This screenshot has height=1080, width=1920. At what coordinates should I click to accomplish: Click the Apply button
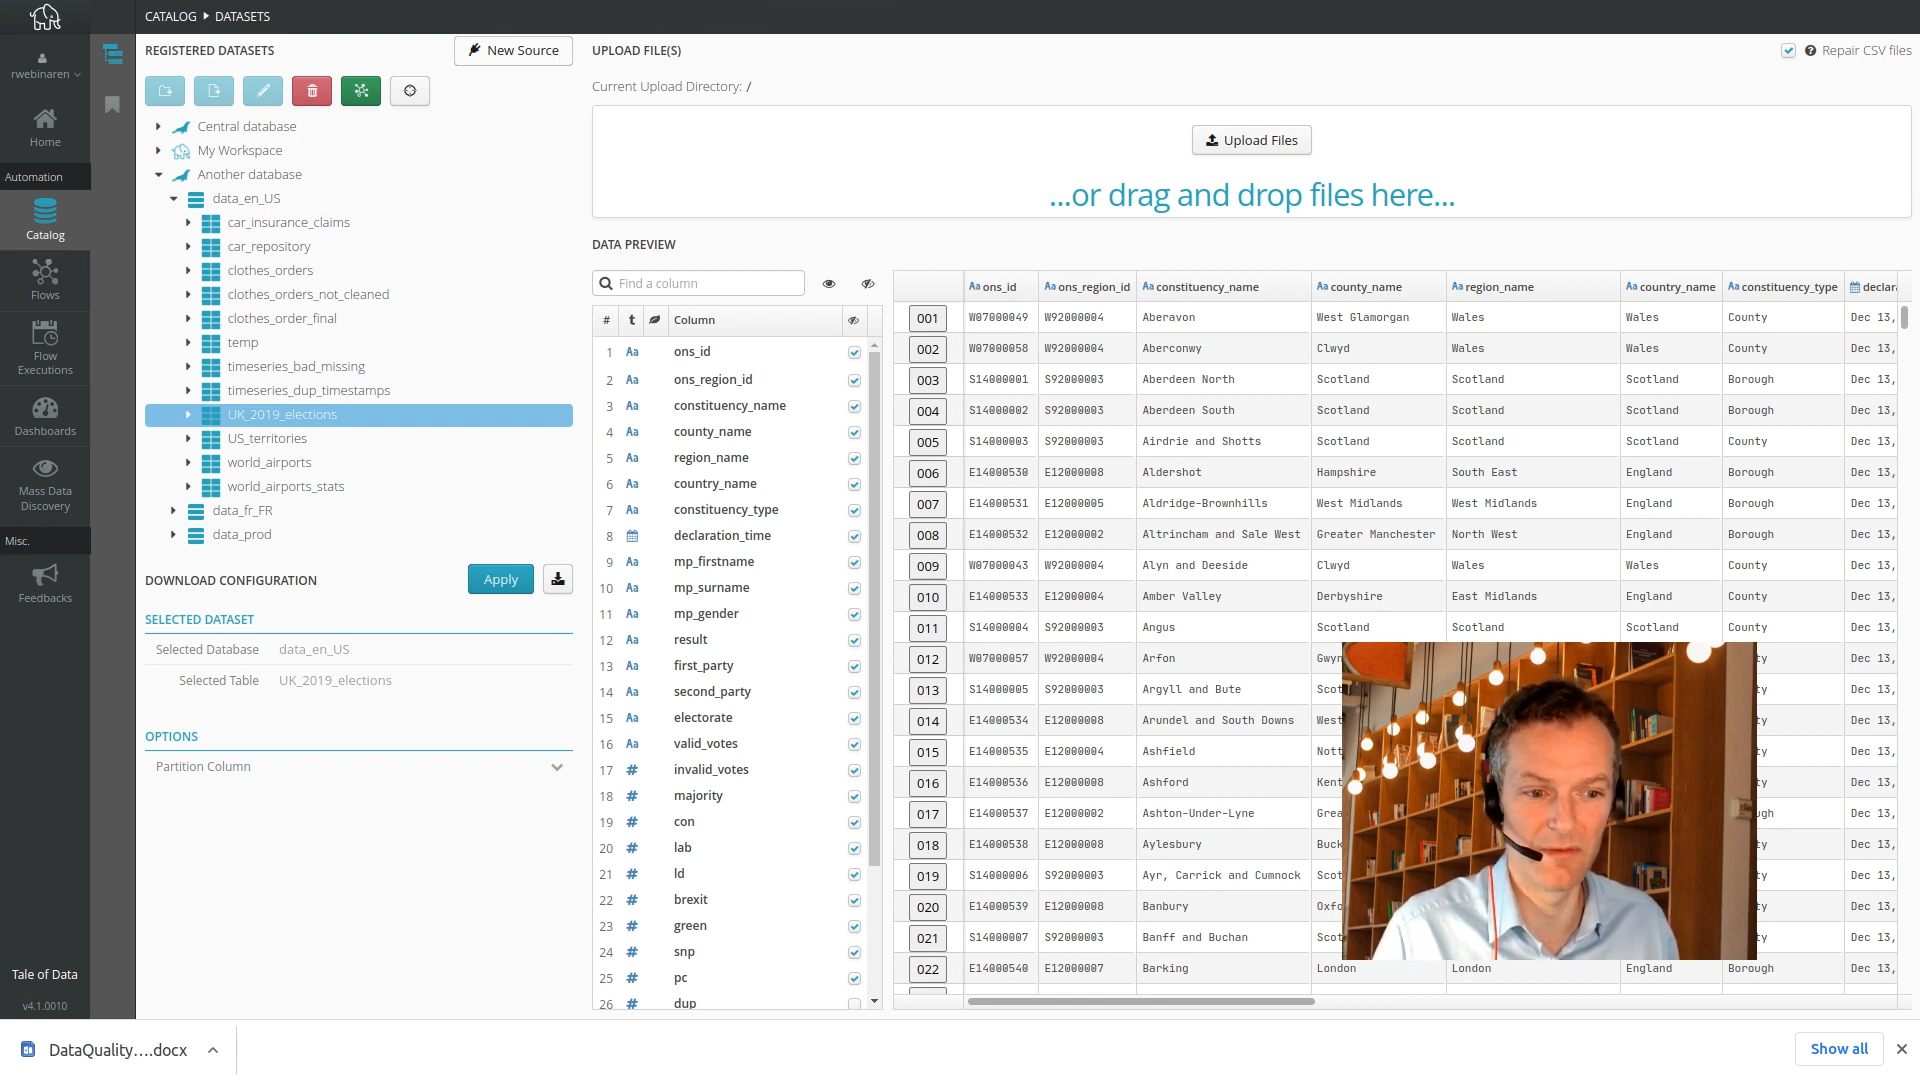501,579
